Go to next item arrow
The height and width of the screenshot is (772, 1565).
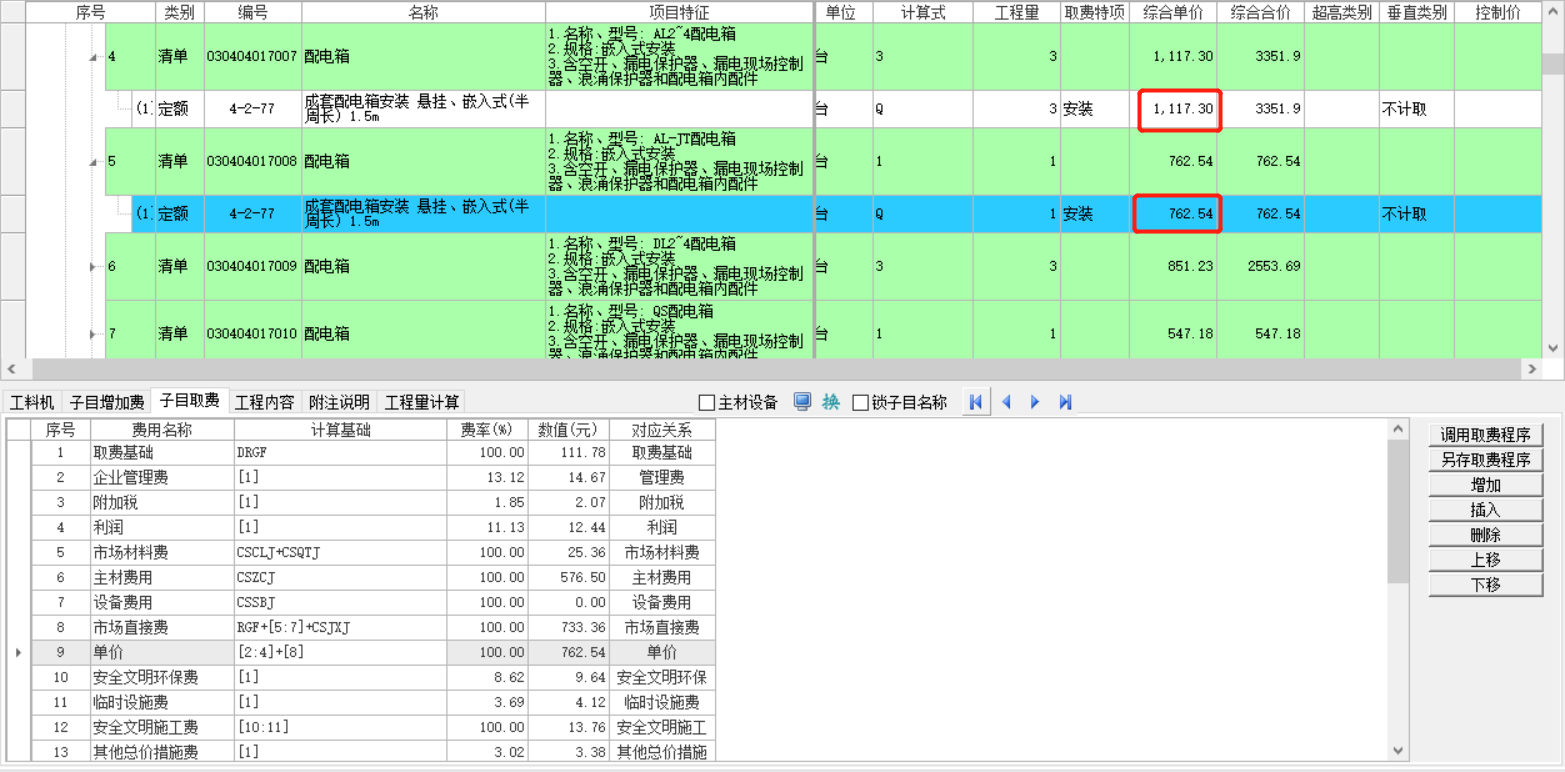click(1035, 402)
